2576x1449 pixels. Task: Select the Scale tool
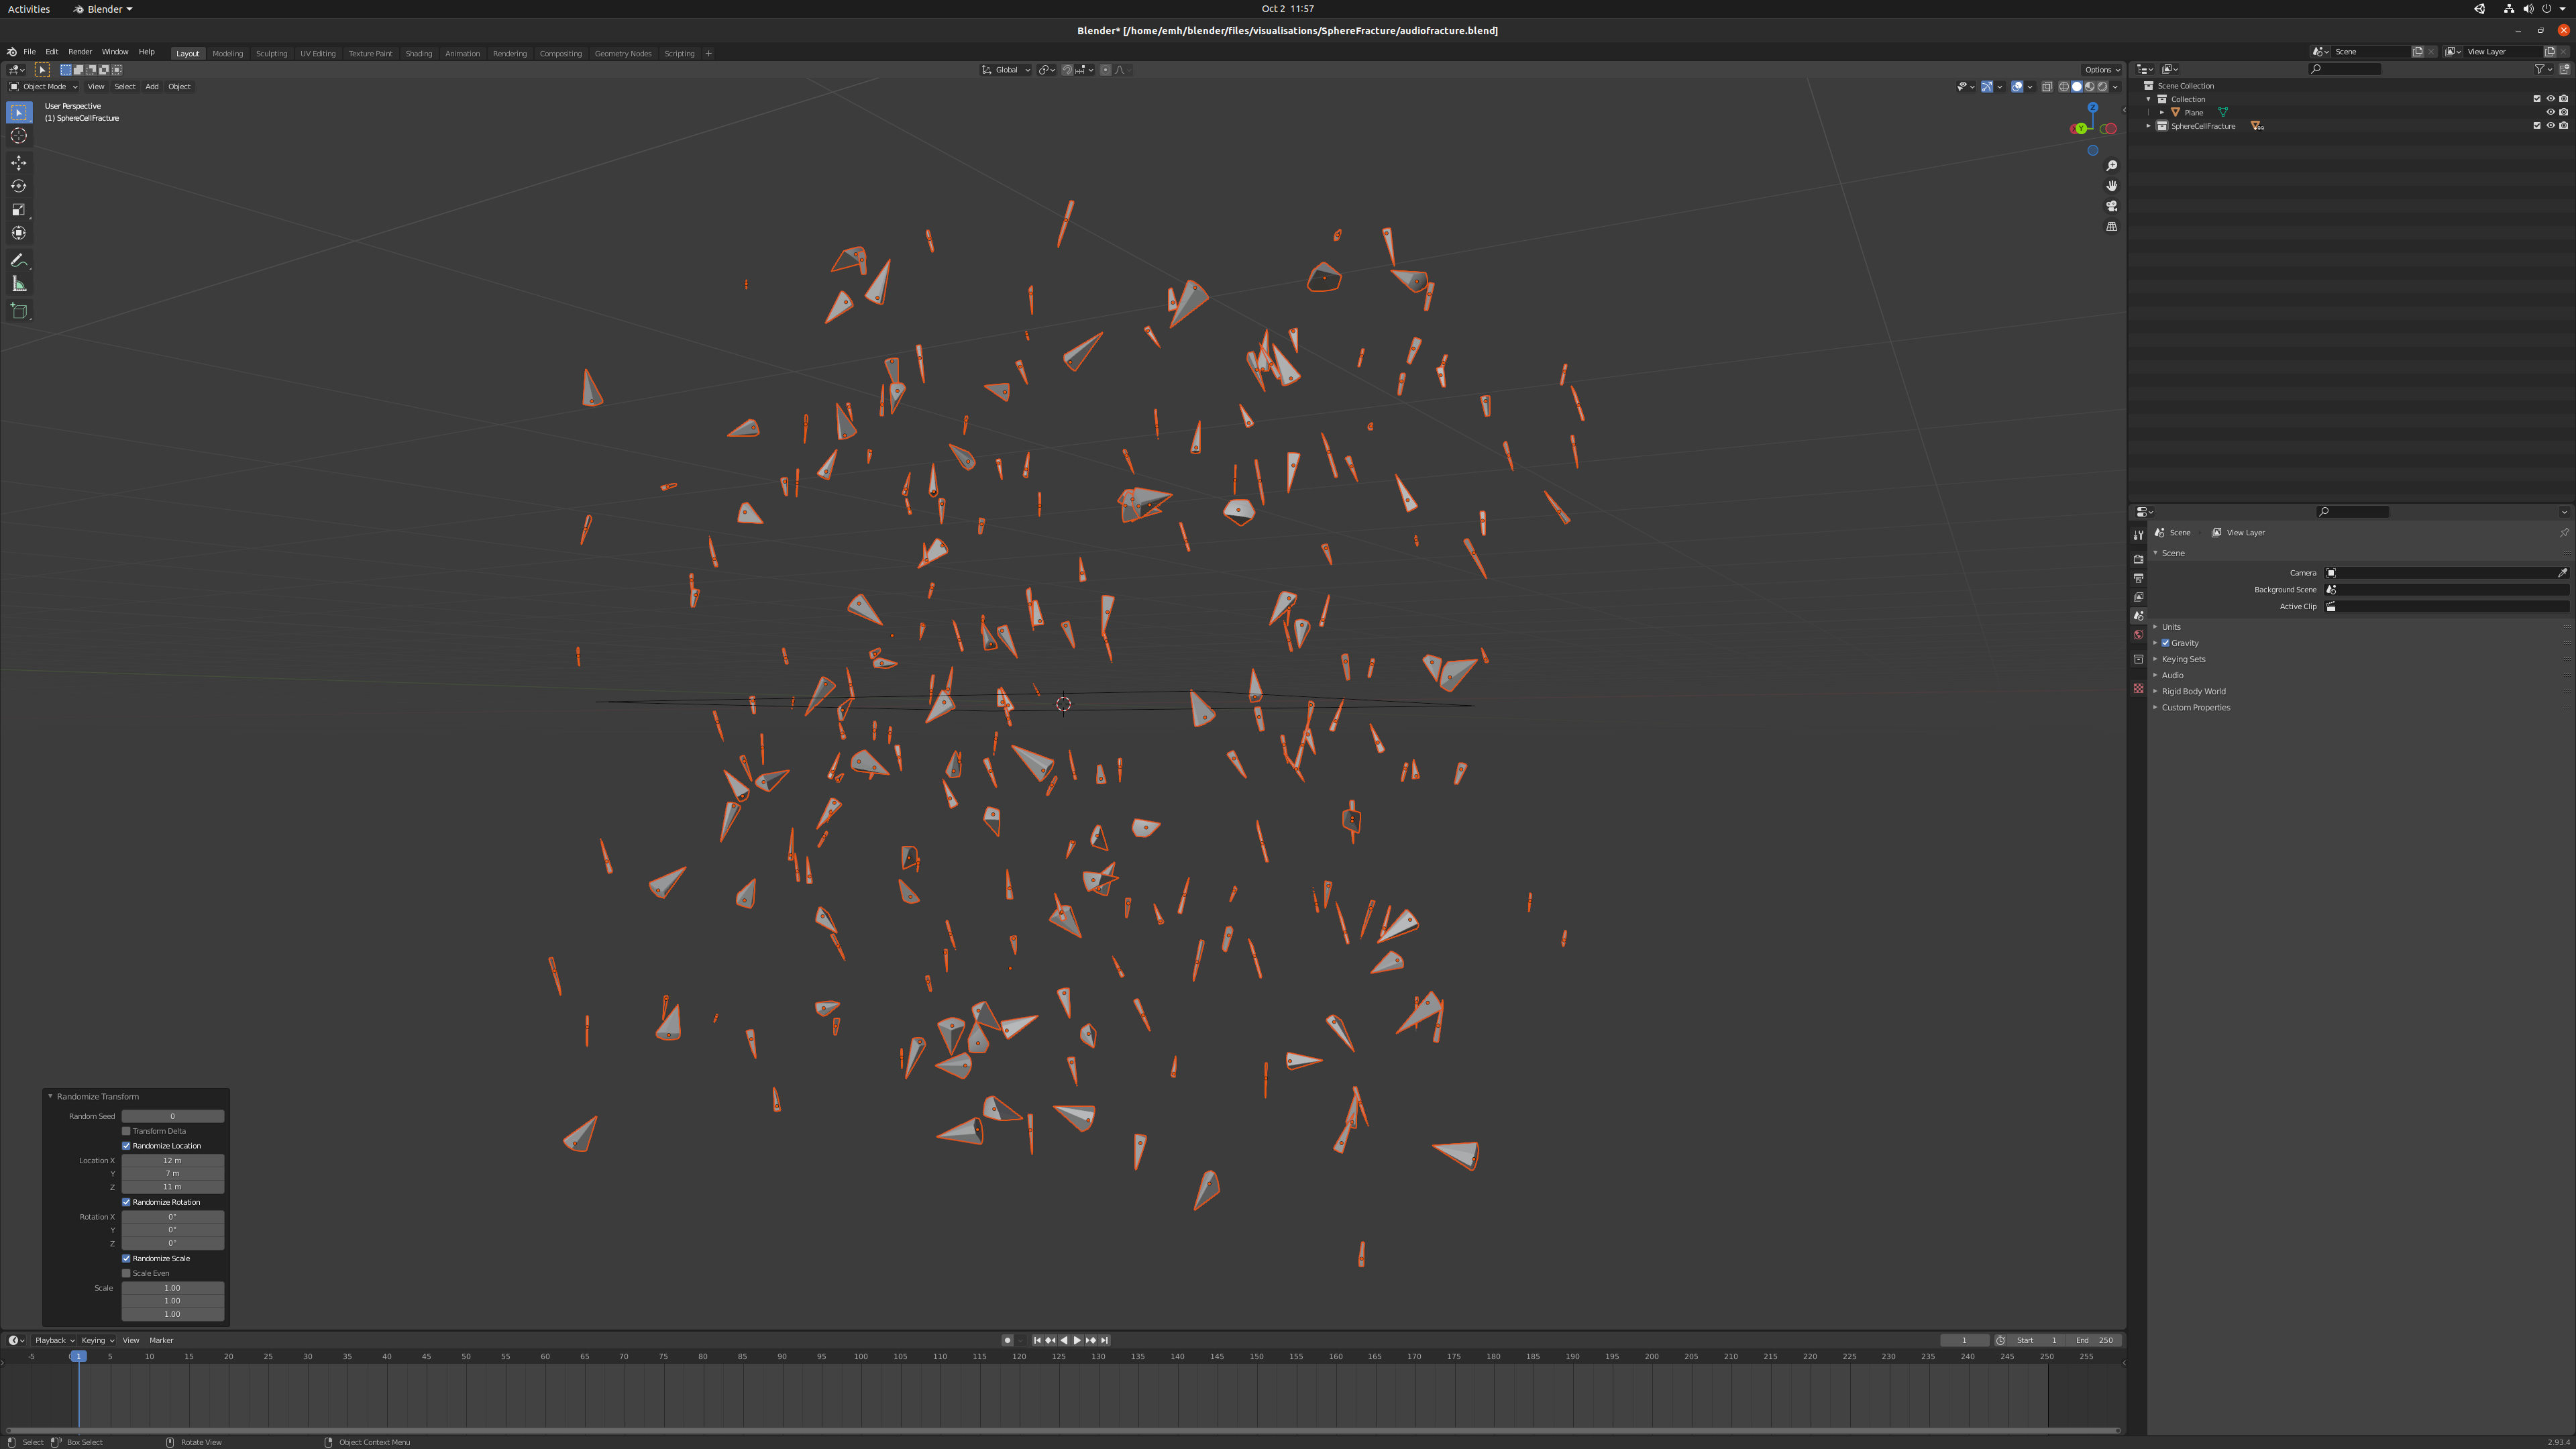pos(19,210)
